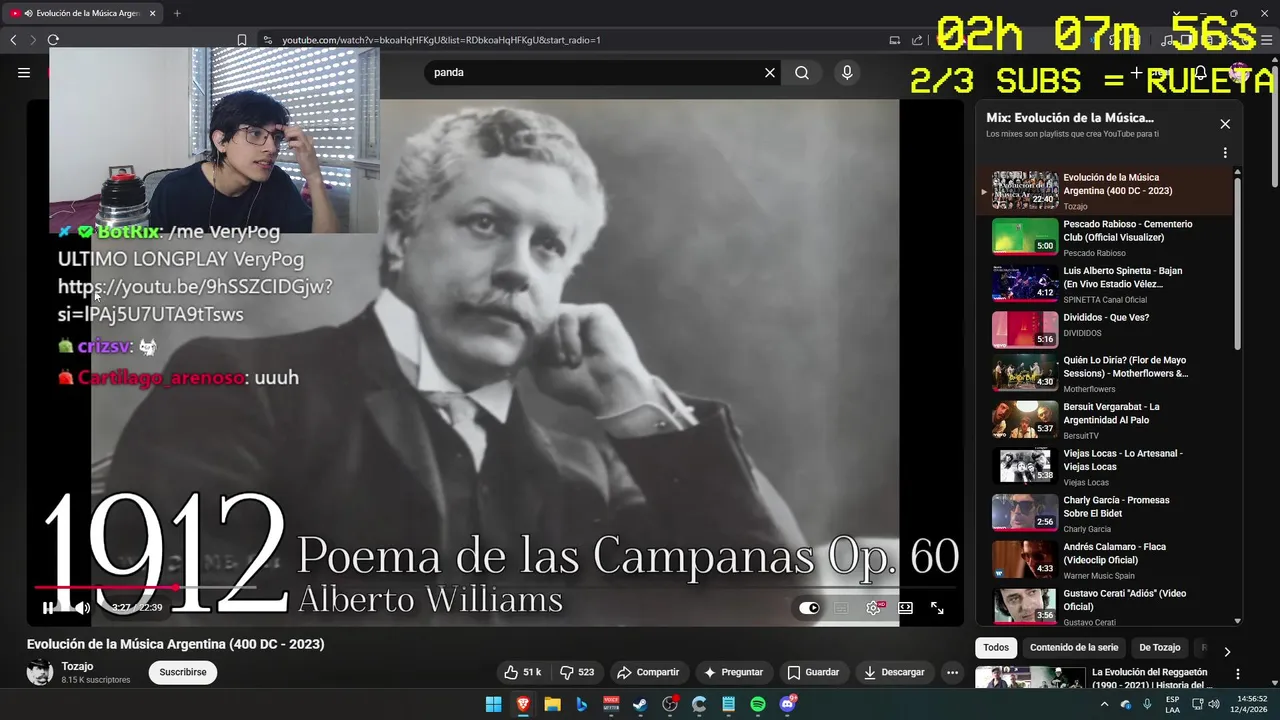
Task: Open the YouTube guide hamburger menu
Action: [x=24, y=72]
